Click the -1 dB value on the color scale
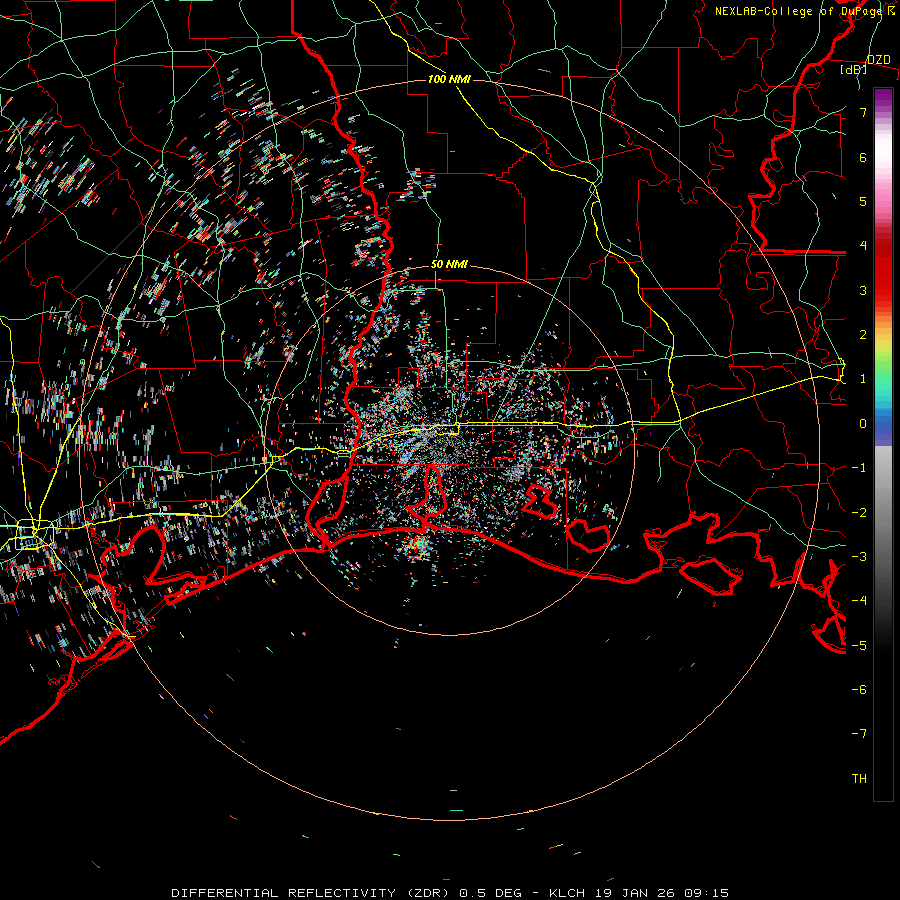The width and height of the screenshot is (900, 900). pos(859,468)
